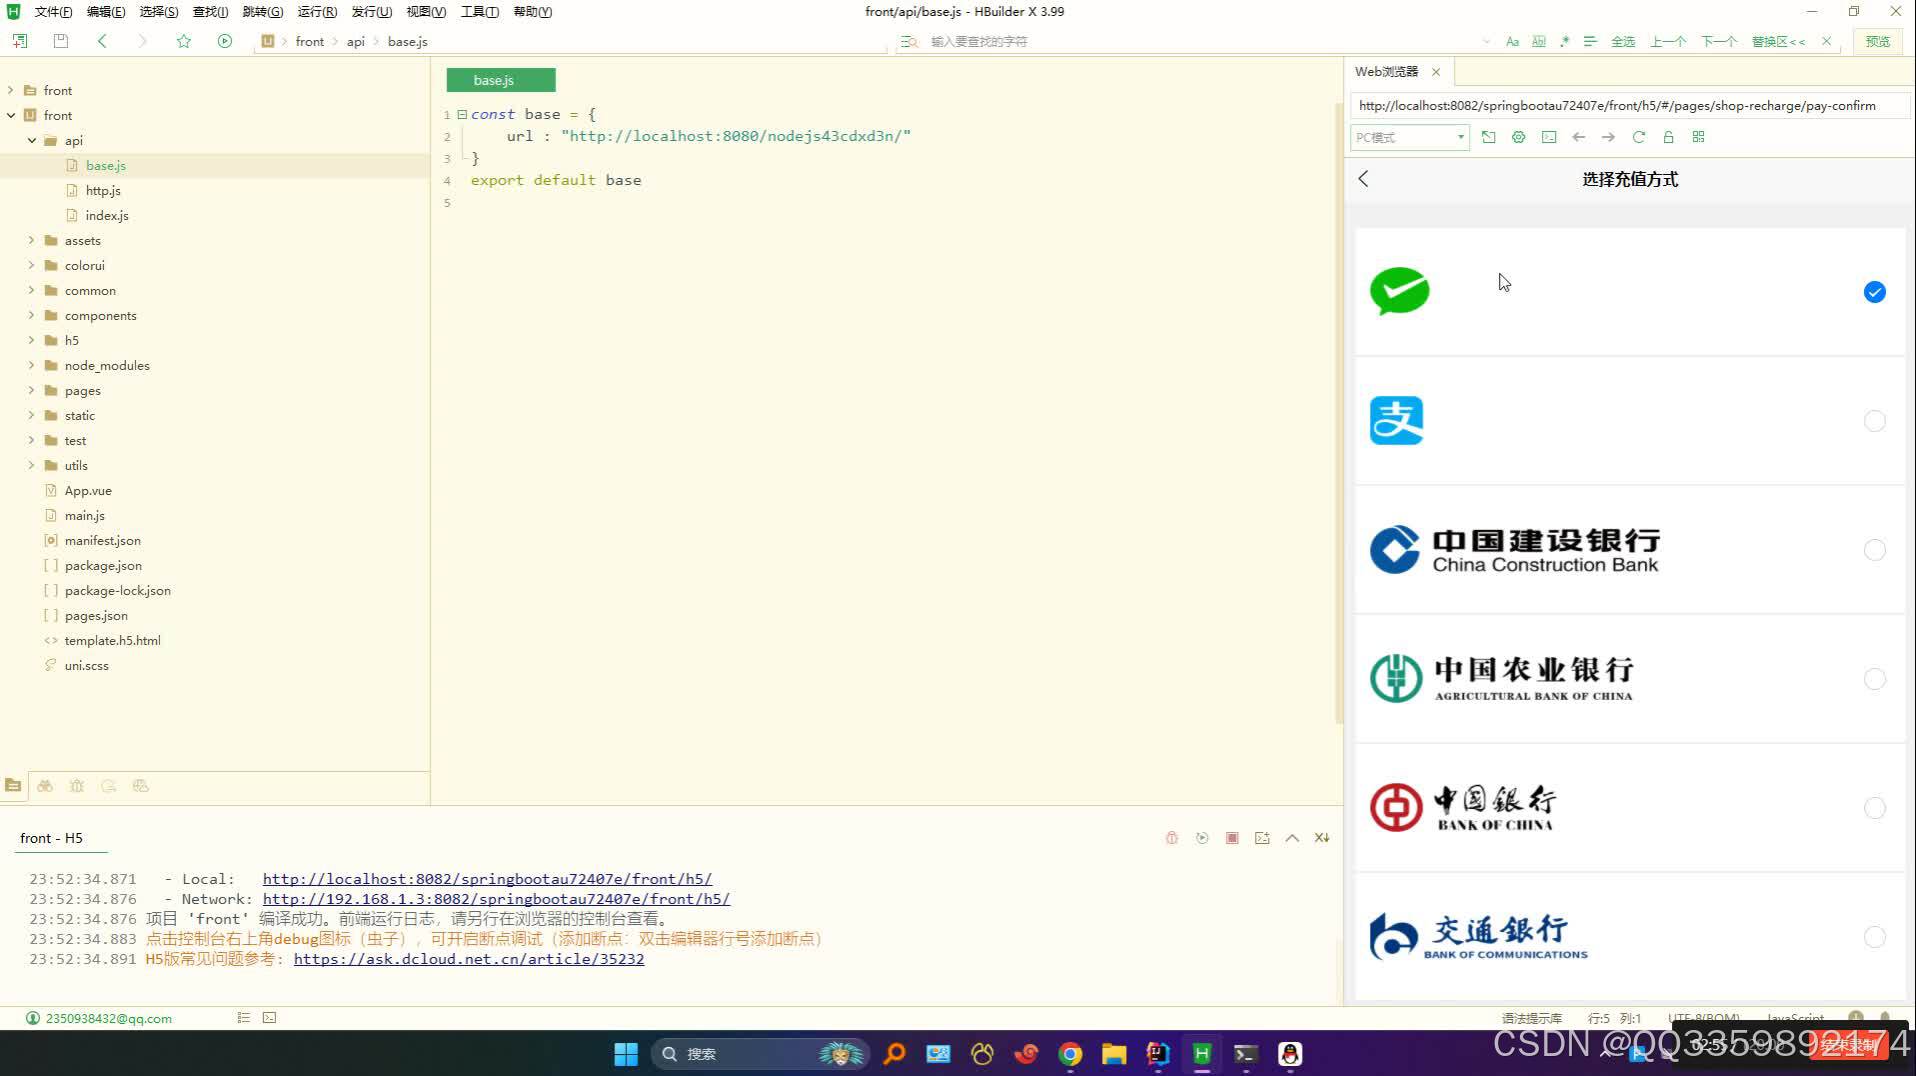Open the QR code grid icon

click(x=1698, y=137)
